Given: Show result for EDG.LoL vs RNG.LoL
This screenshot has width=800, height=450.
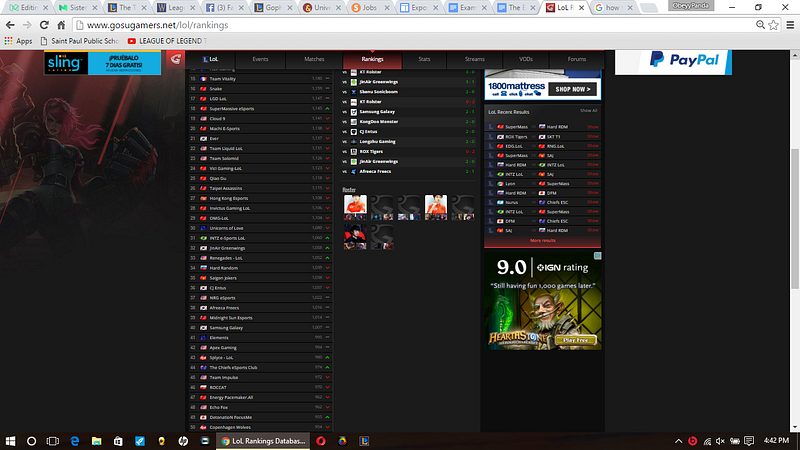Looking at the screenshot, I should coord(592,146).
